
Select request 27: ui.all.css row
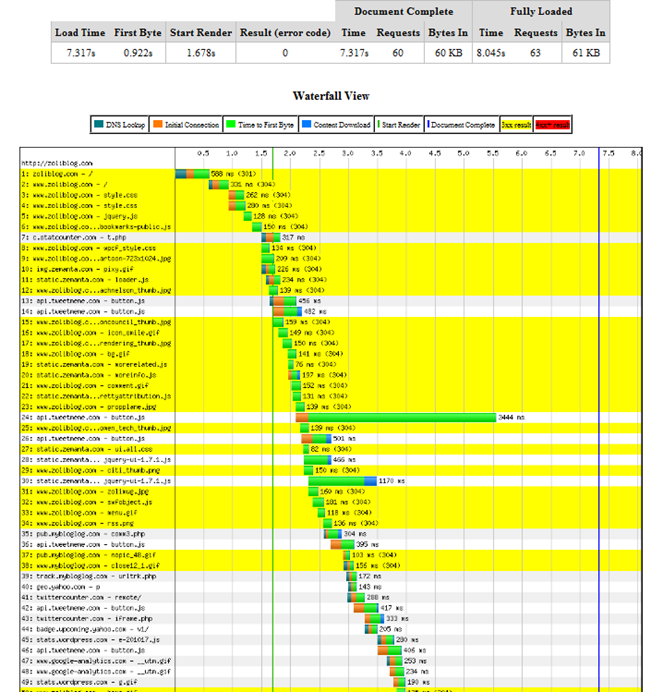pyautogui.click(x=331, y=449)
